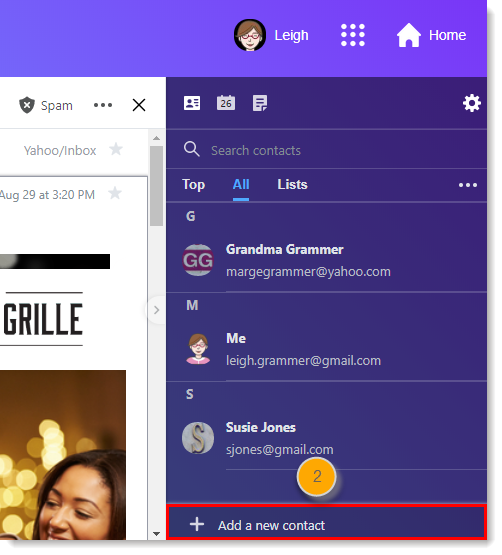Star the Yahoo/Inbox conversation
The width and height of the screenshot is (502, 555).
coord(116,149)
